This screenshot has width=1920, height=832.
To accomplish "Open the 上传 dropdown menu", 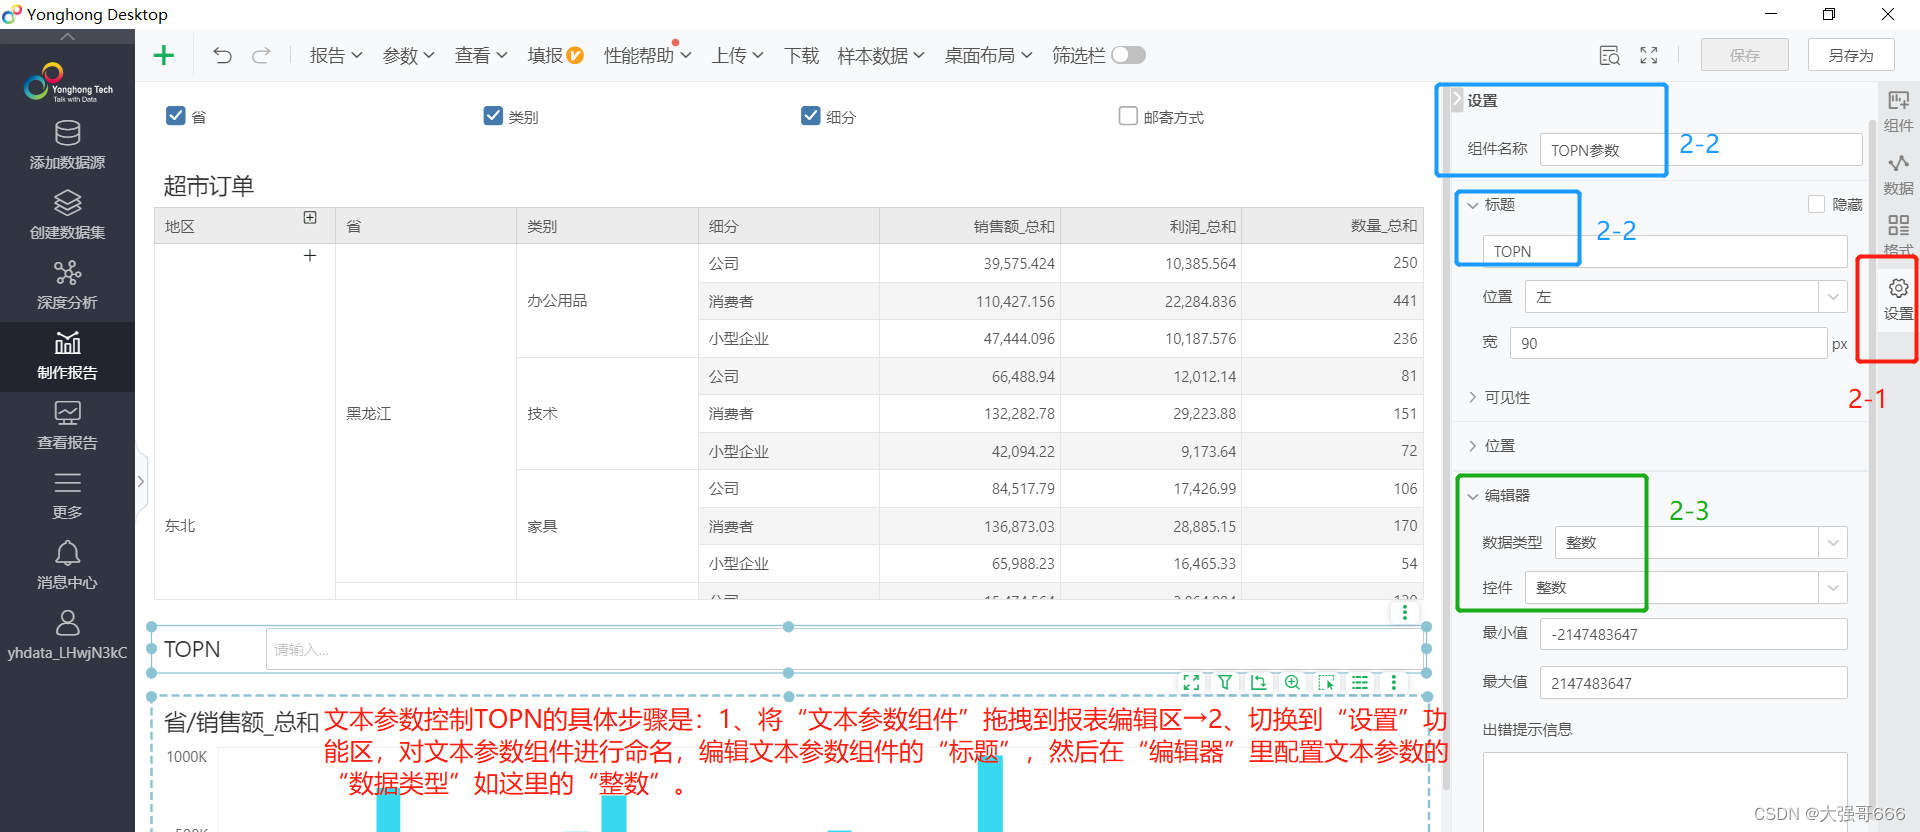I will coord(738,56).
